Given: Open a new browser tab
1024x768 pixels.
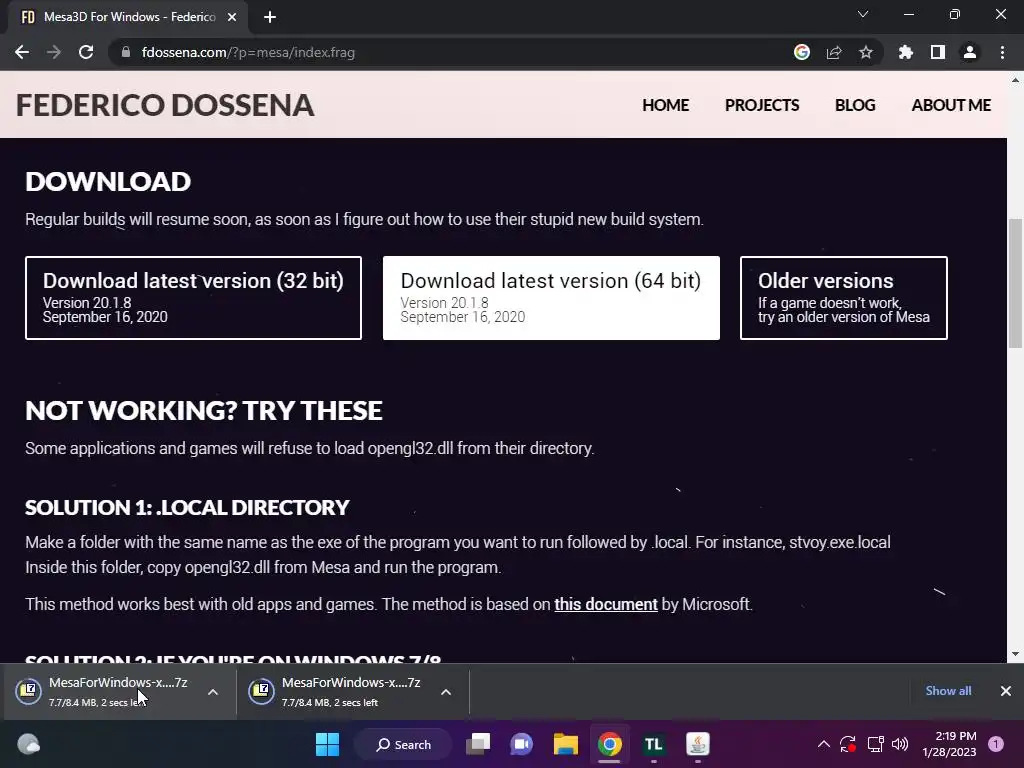Looking at the screenshot, I should [x=270, y=17].
